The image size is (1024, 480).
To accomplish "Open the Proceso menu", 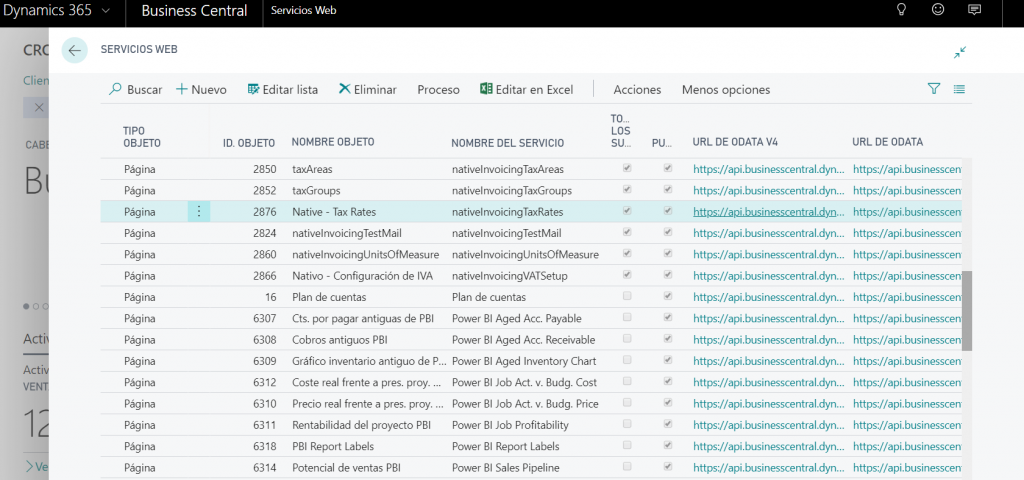I will click(438, 89).
